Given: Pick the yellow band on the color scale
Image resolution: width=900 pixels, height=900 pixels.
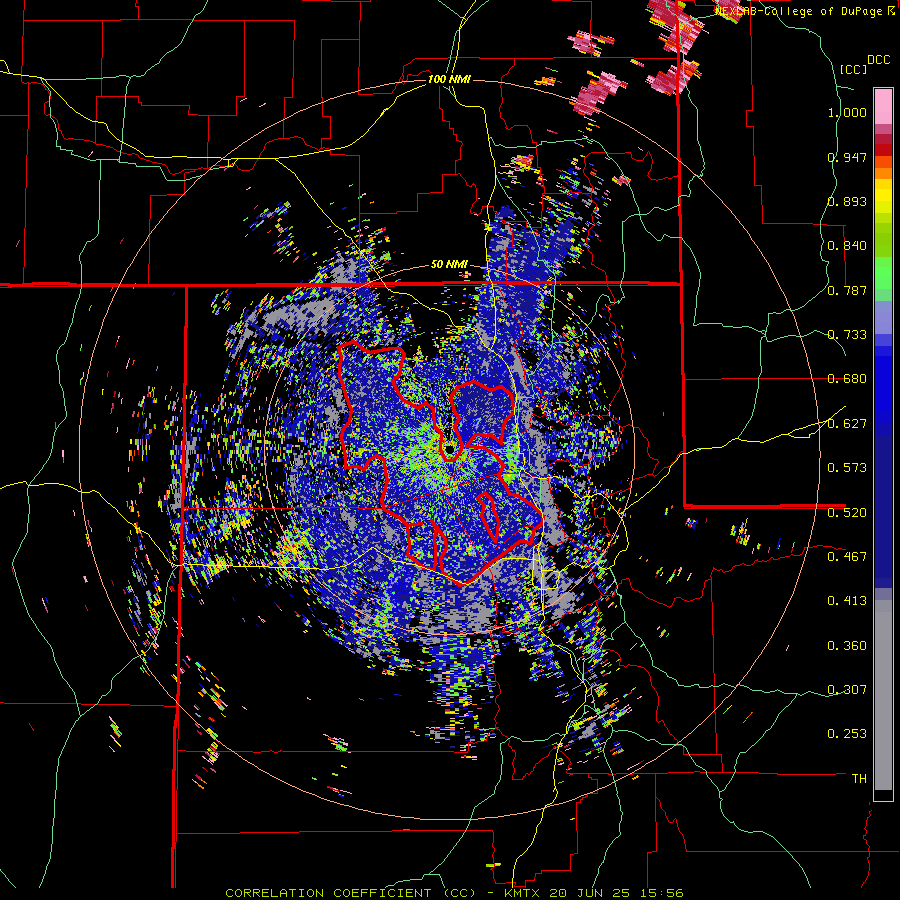Looking at the screenshot, I should tap(883, 197).
